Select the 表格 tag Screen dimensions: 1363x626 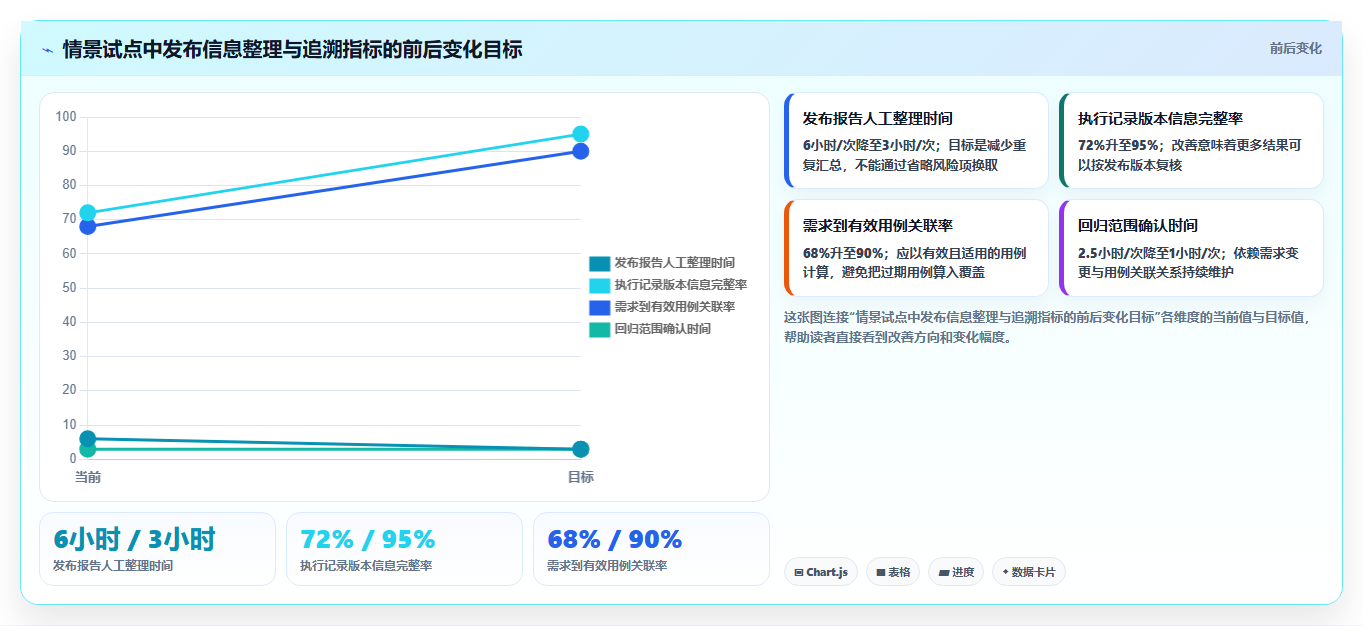coord(893,572)
